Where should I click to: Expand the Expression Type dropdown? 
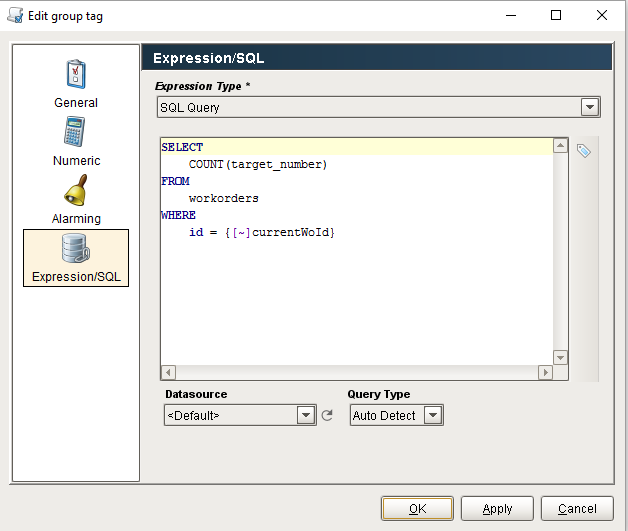590,107
